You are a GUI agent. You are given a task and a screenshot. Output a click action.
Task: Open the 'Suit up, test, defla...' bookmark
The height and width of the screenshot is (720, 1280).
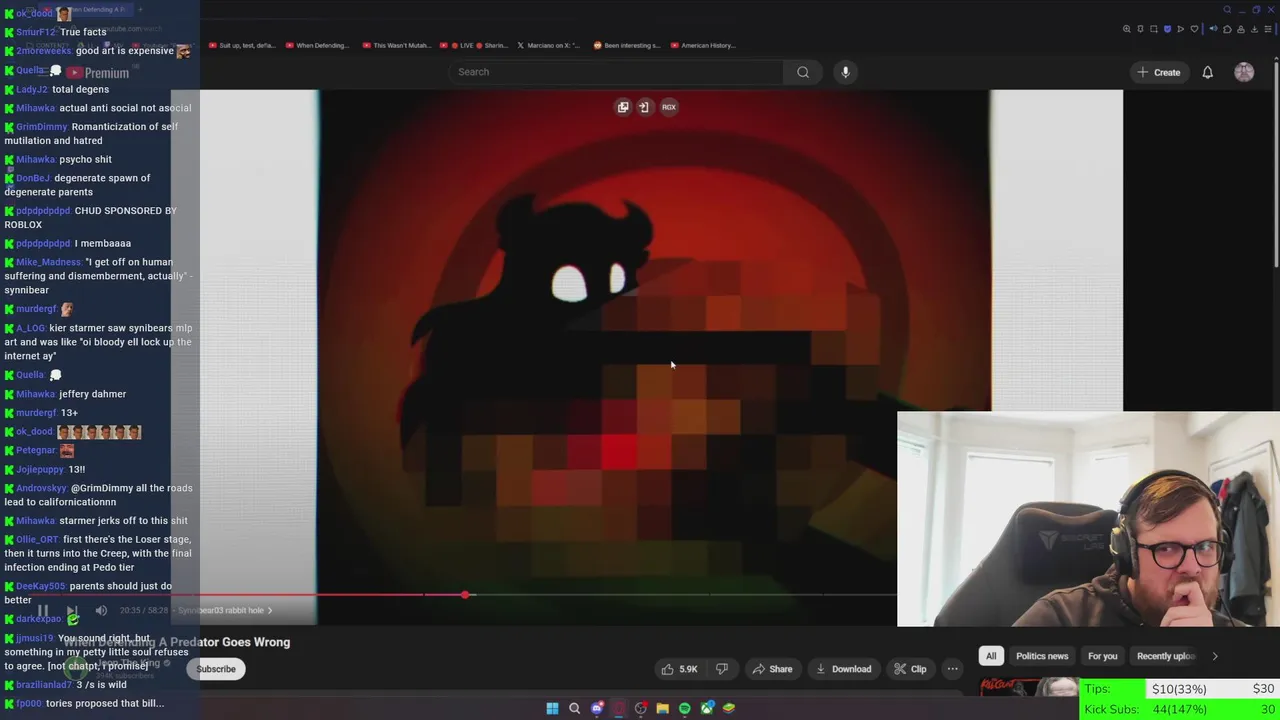[x=241, y=45]
